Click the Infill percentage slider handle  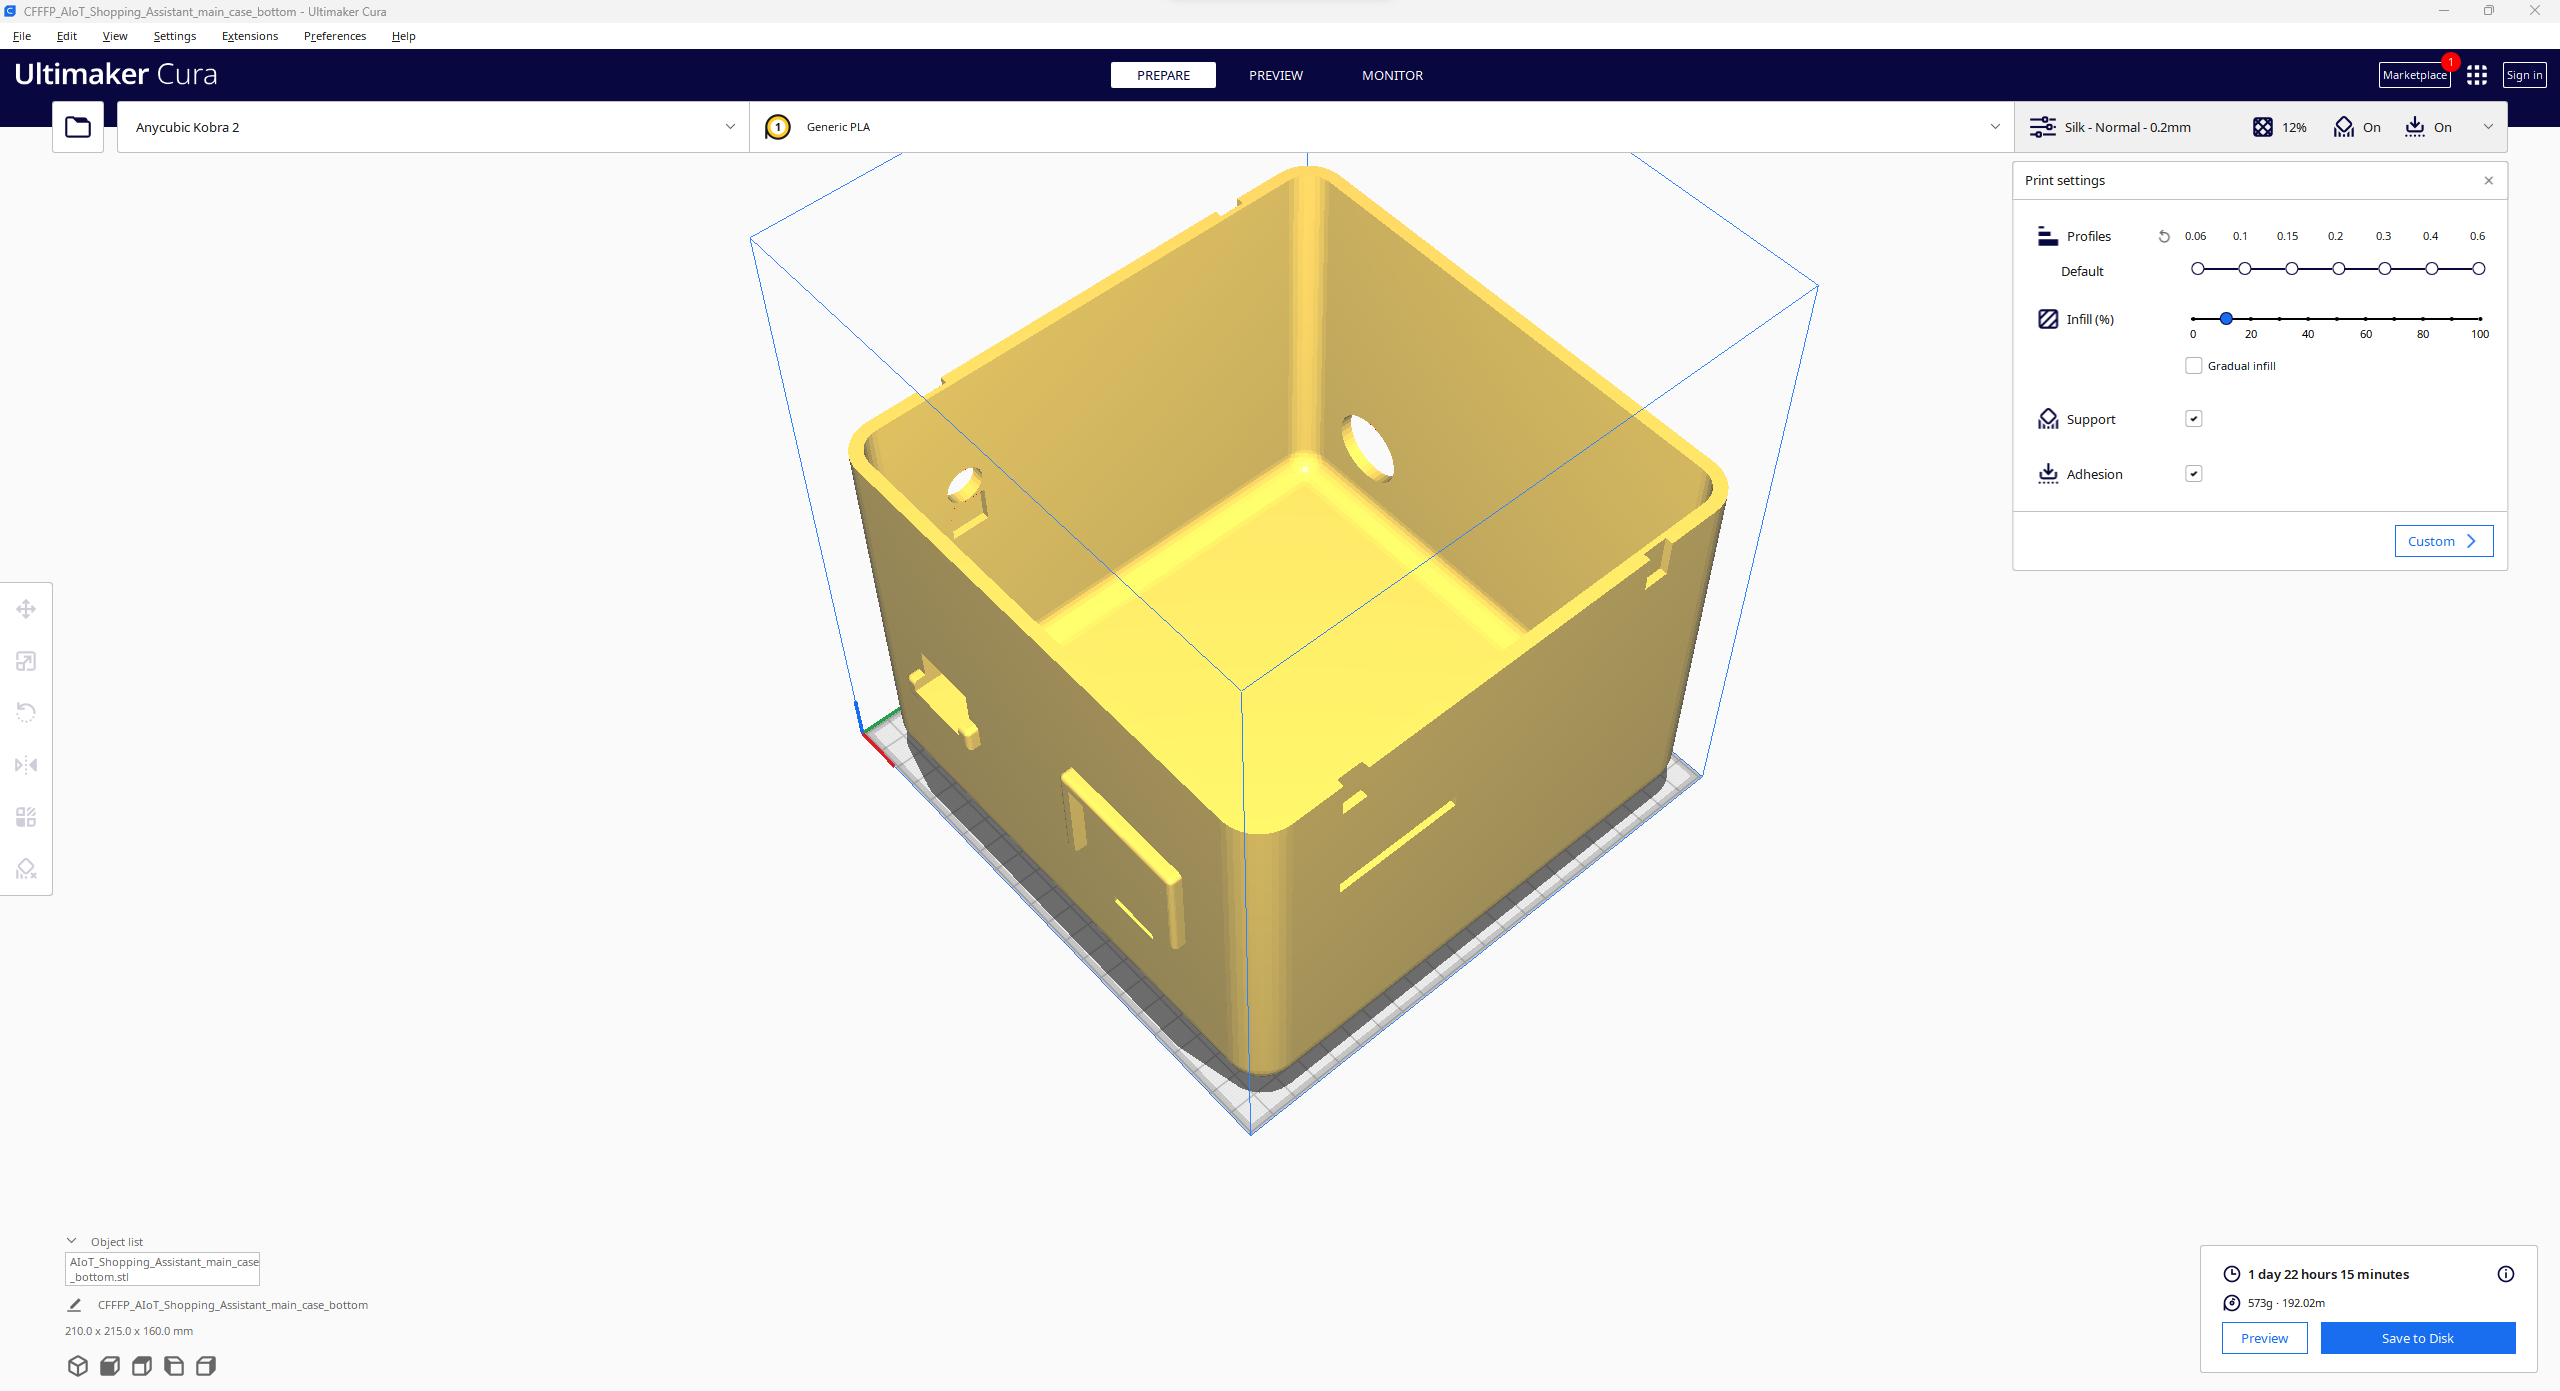coord(2226,318)
